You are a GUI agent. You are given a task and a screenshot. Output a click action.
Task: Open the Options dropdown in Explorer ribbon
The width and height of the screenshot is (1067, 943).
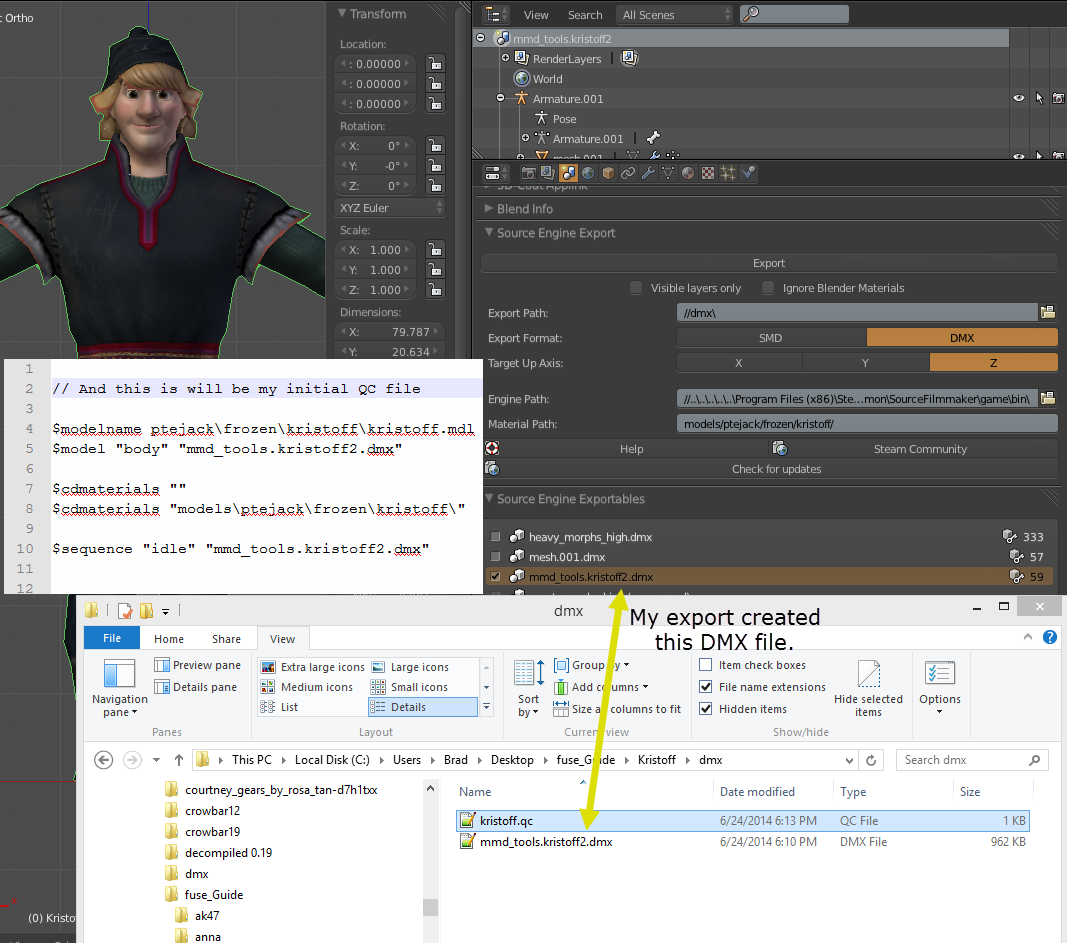click(940, 686)
